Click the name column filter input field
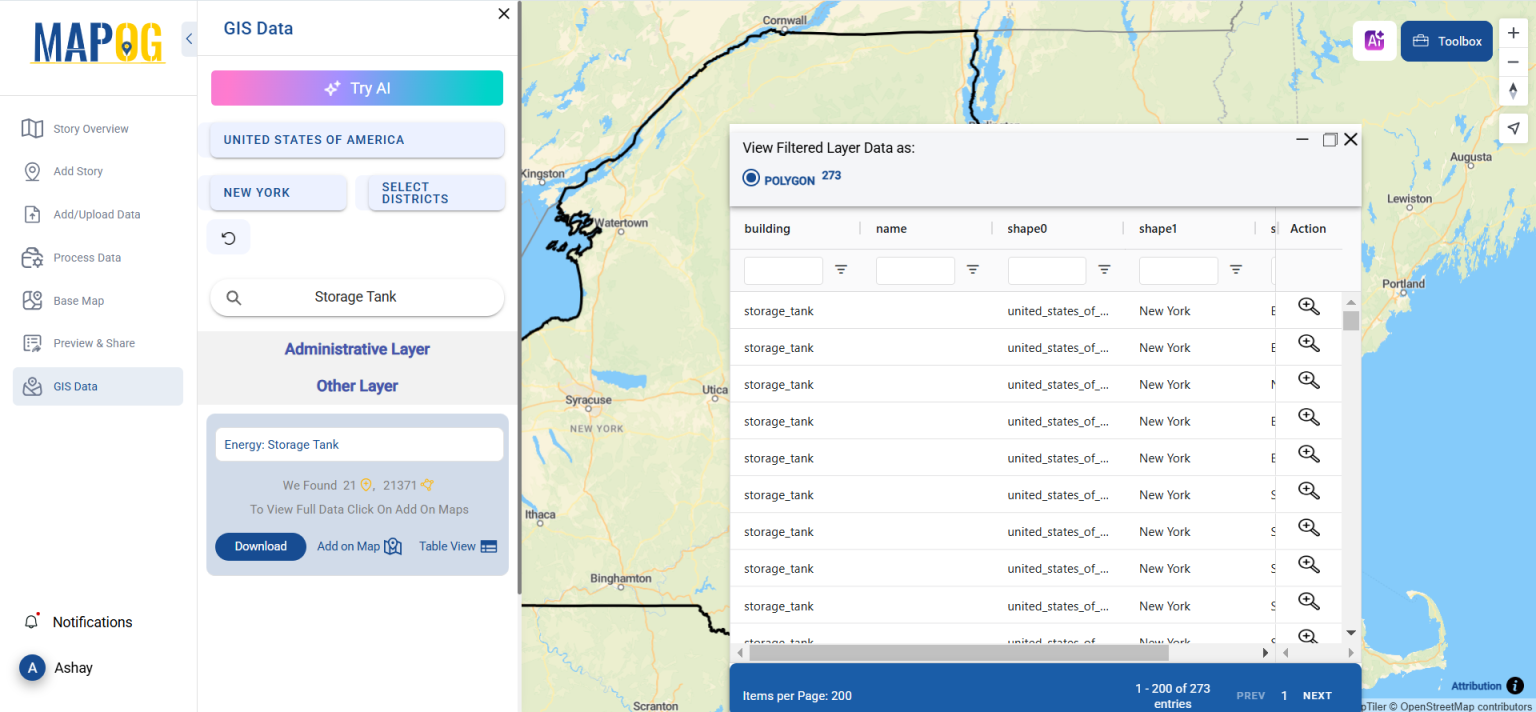Viewport: 1536px width, 712px height. (915, 270)
